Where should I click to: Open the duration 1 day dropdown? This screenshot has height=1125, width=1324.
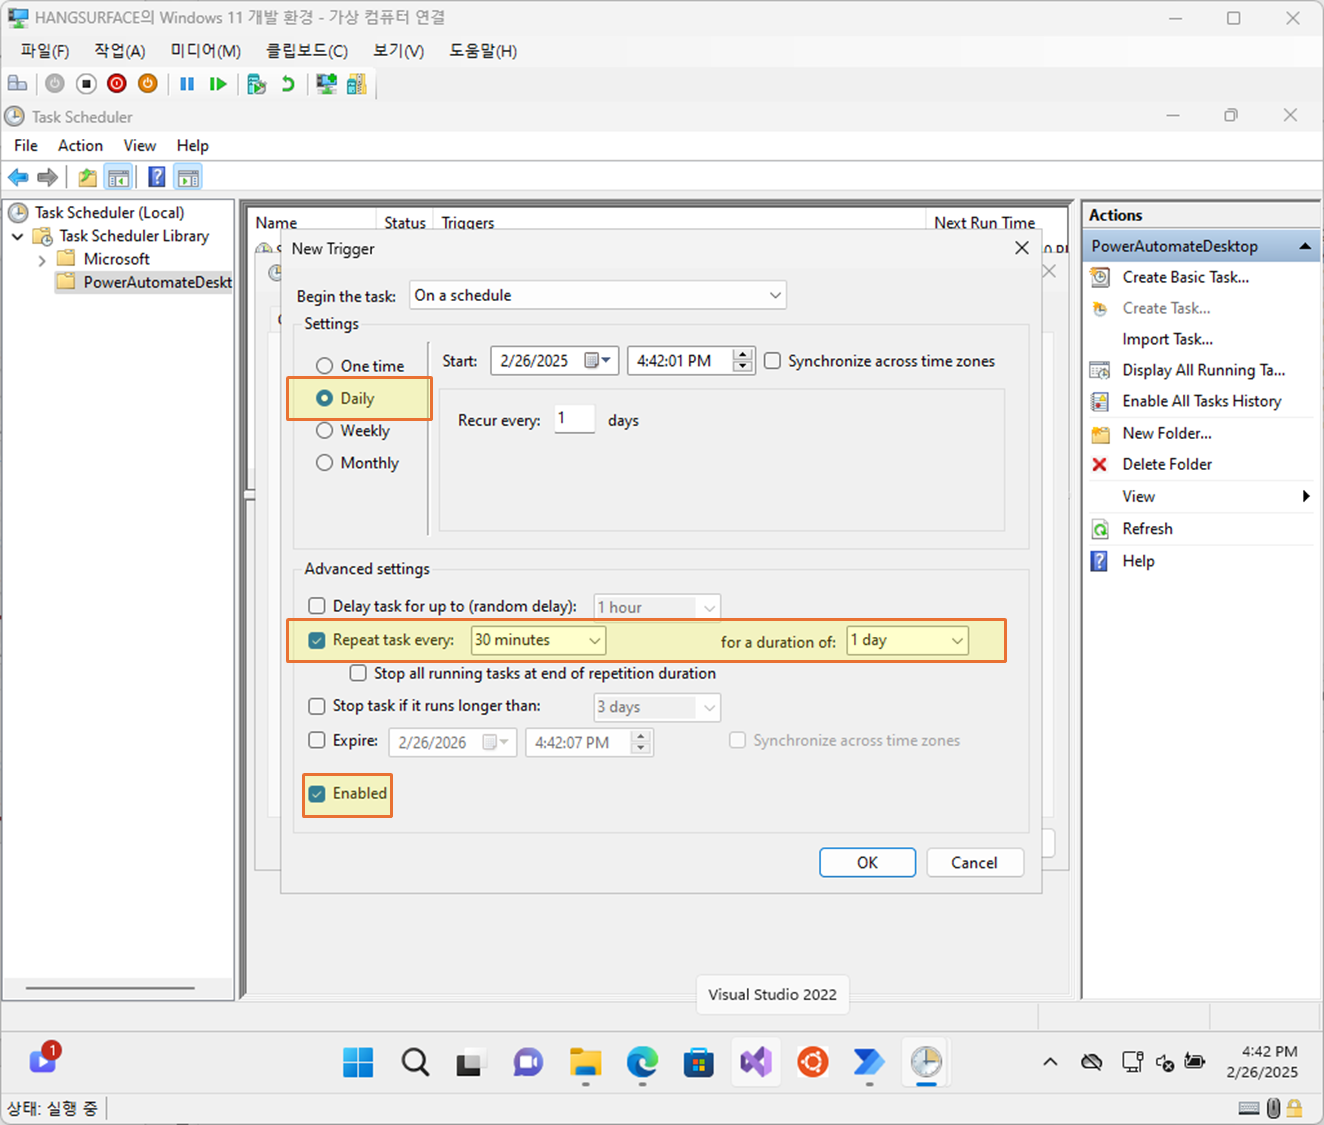tap(908, 640)
